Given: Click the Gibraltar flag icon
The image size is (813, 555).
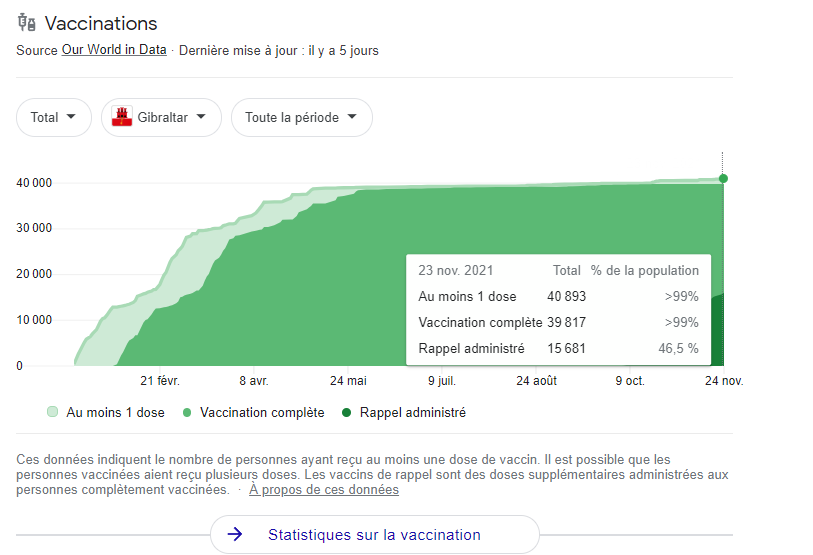Looking at the screenshot, I should (x=121, y=117).
